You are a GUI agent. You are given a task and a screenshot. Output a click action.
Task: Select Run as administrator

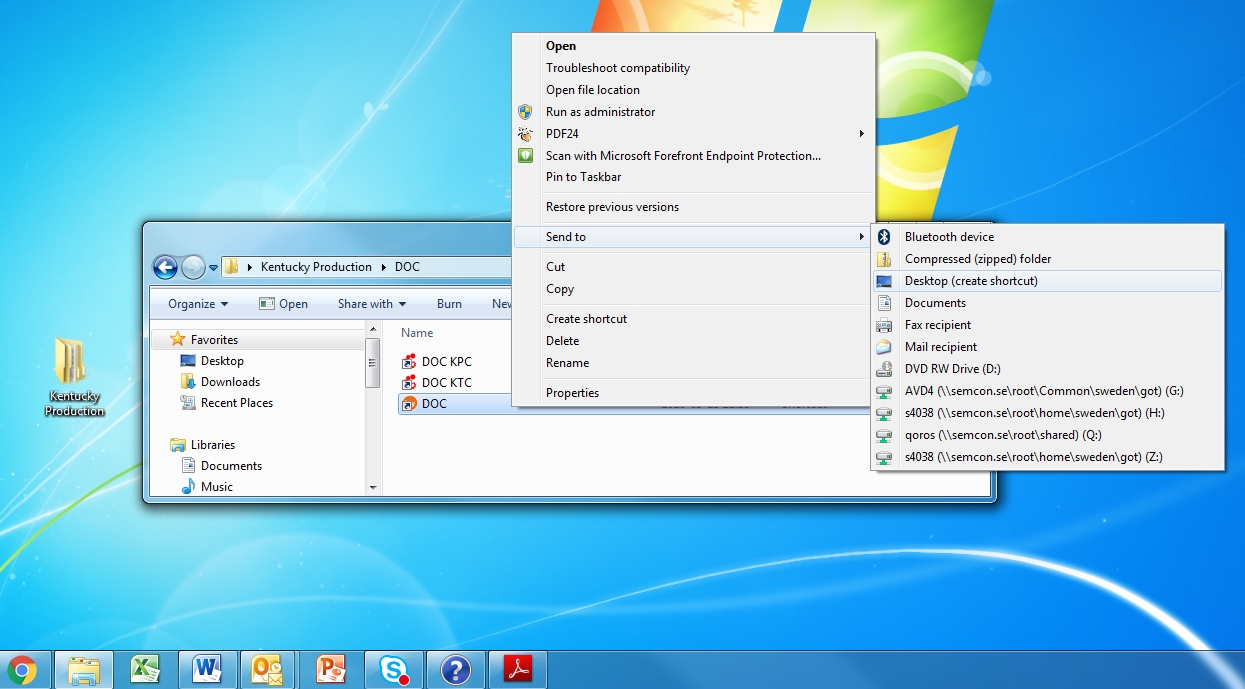coord(600,112)
